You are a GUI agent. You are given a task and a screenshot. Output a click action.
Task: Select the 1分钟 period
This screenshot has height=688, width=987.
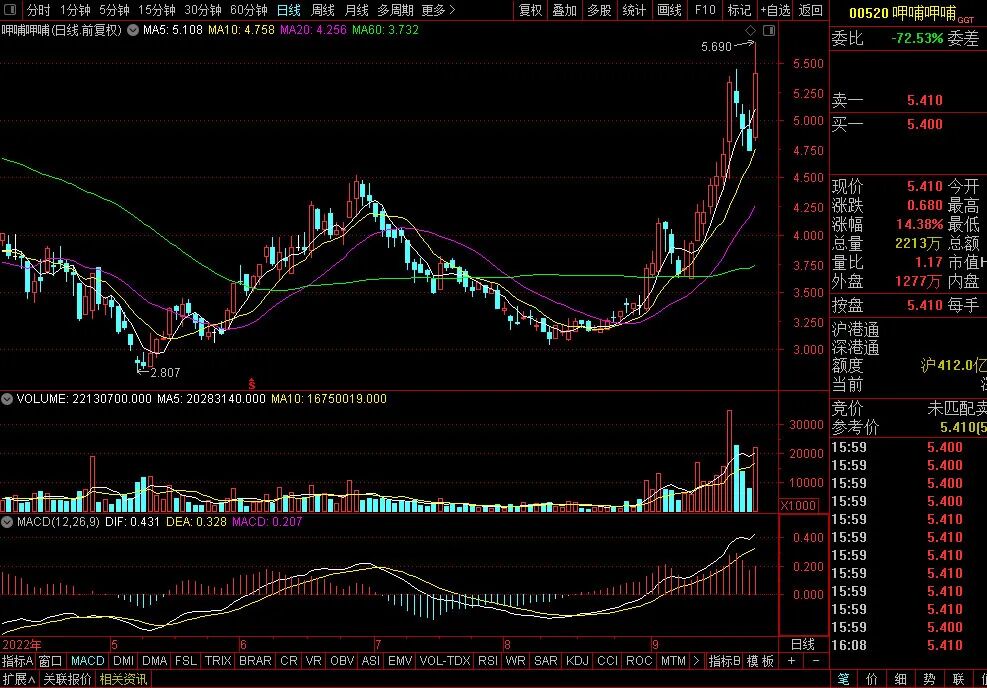[75, 10]
